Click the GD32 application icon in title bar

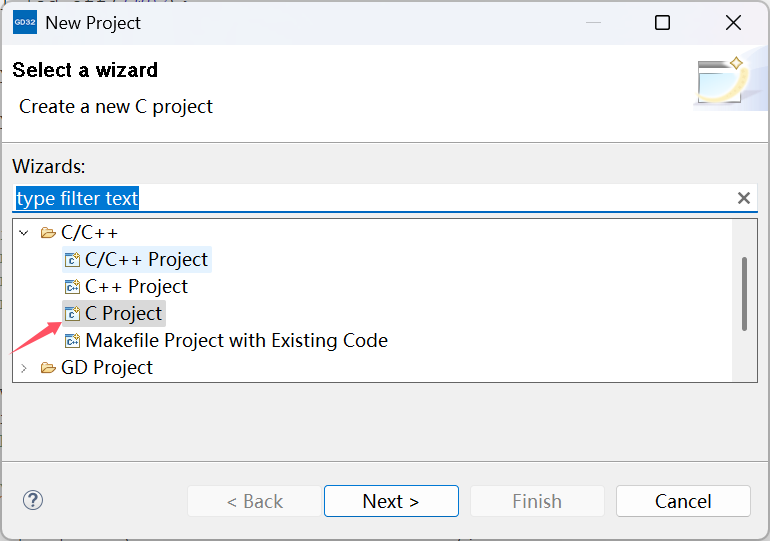[25, 22]
